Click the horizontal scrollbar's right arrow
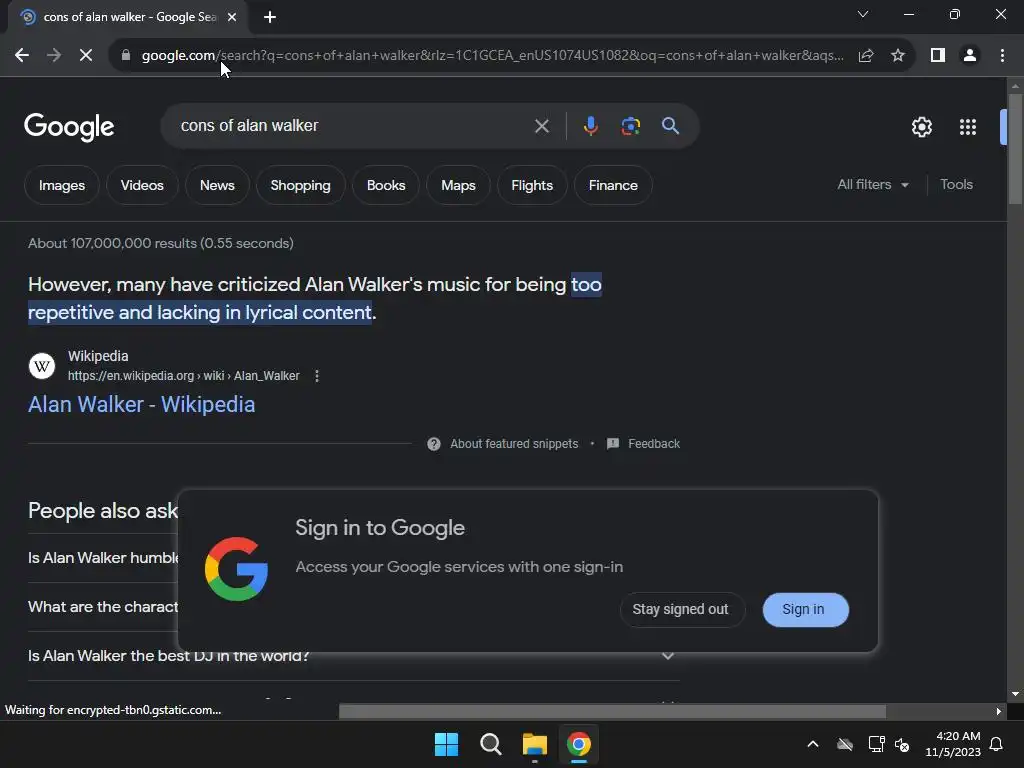 click(999, 711)
